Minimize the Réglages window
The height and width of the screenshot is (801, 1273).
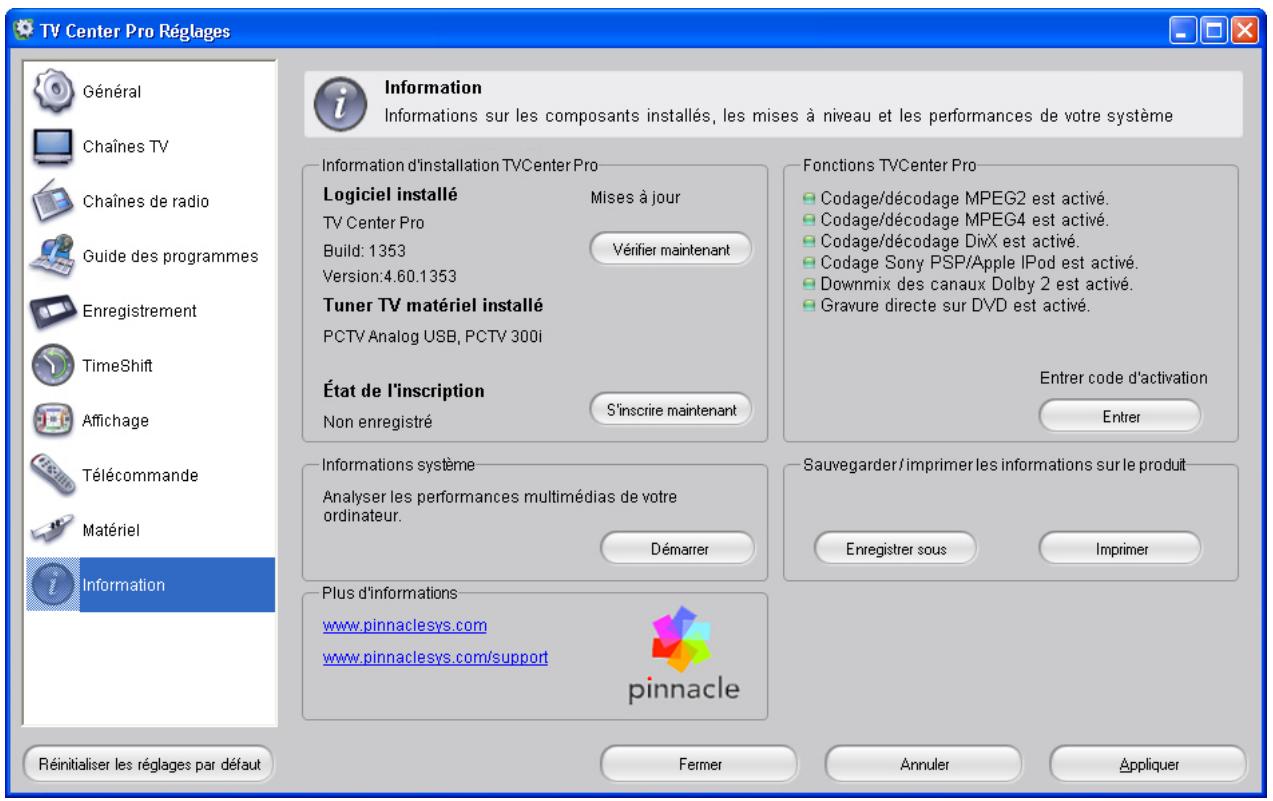[1185, 29]
